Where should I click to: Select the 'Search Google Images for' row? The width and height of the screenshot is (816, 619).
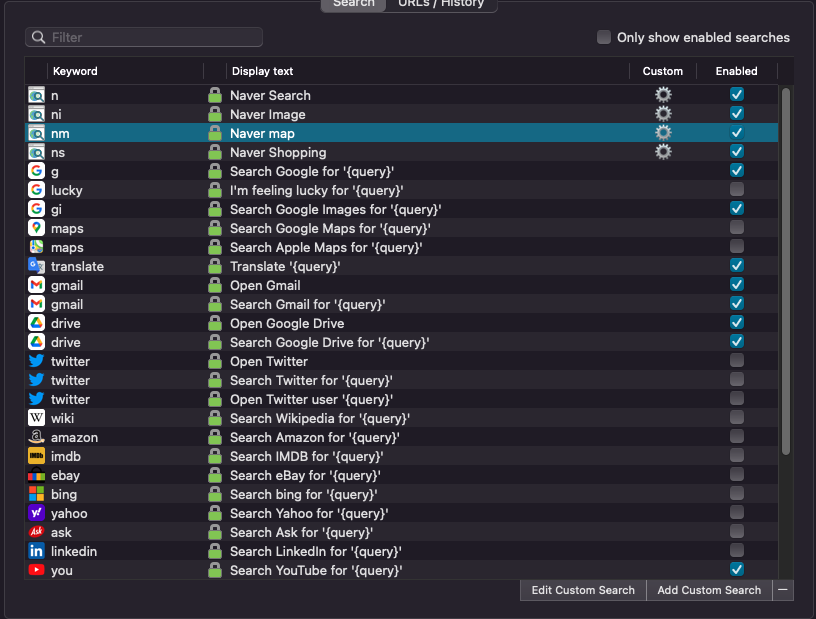pos(402,209)
